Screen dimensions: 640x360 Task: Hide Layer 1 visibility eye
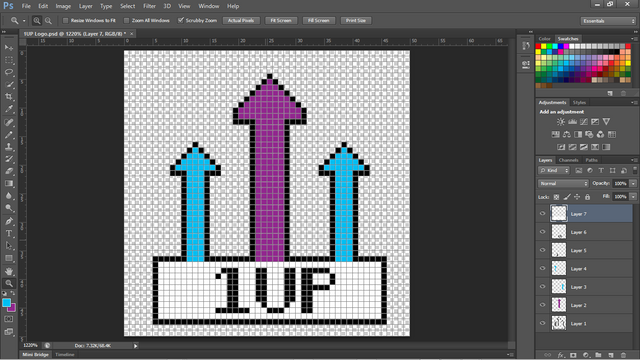point(542,323)
